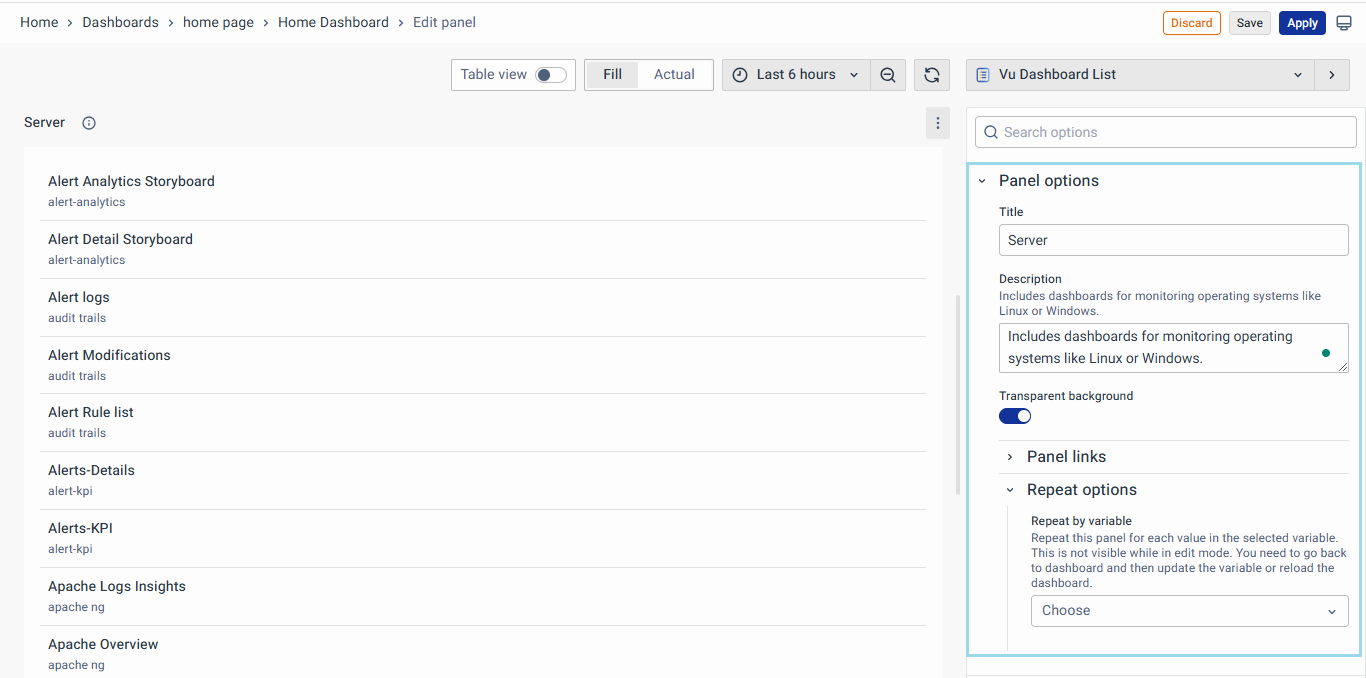Navigate to the Dashboards breadcrumb

click(x=120, y=22)
